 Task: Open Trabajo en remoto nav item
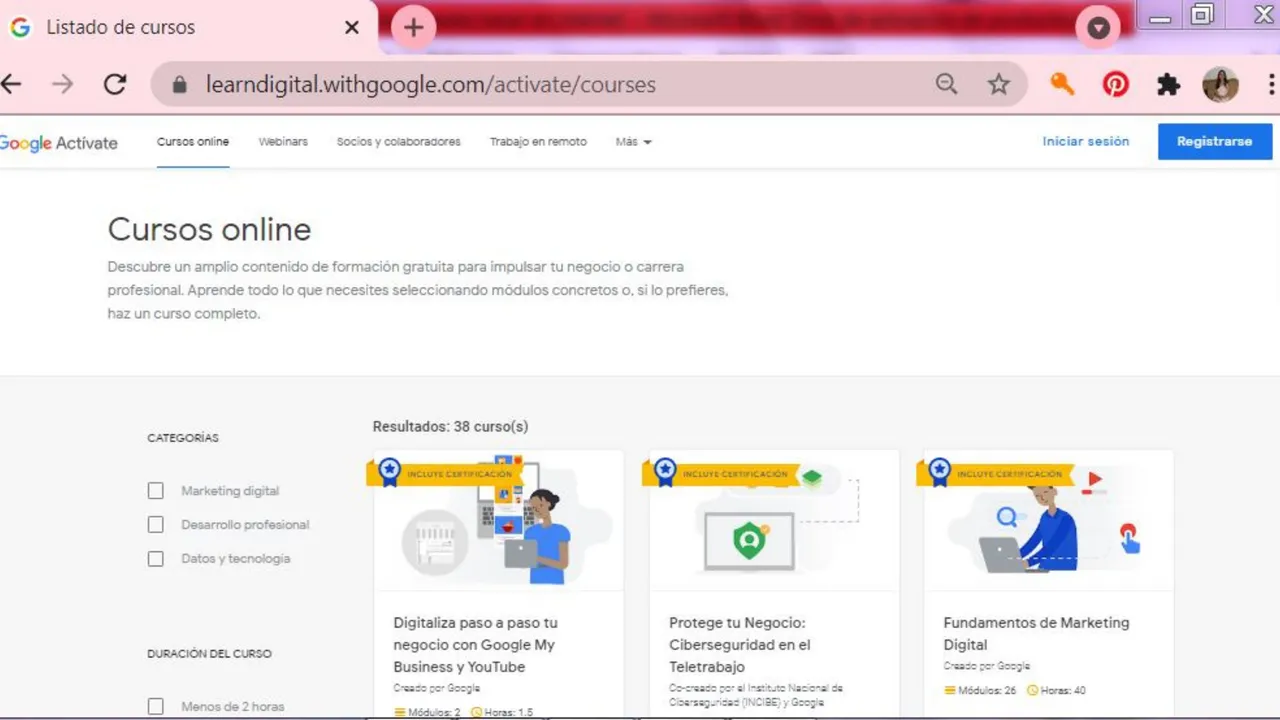pos(538,142)
